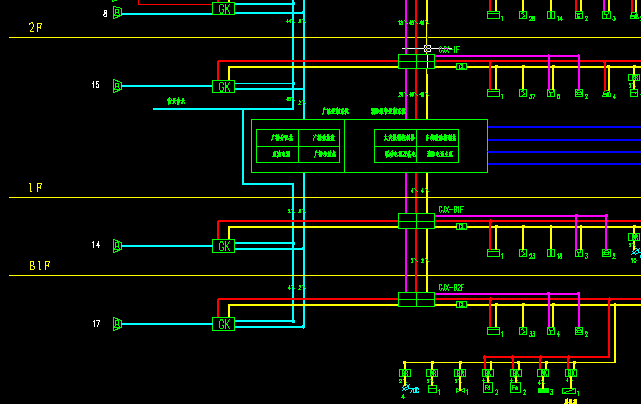Select the isolator module right of CJX-B1F box

462,227
